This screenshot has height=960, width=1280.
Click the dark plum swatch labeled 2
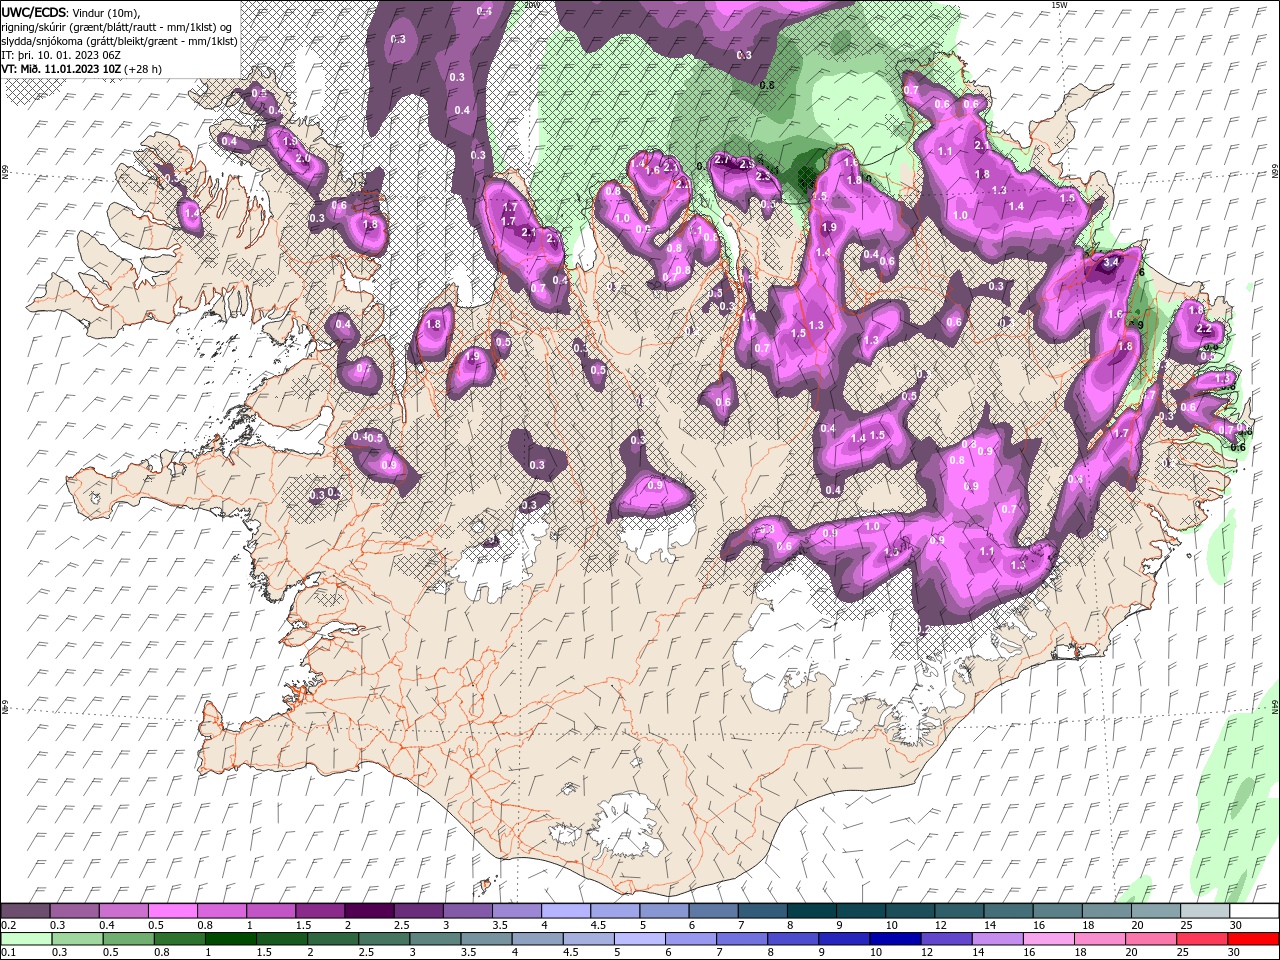pyautogui.click(x=369, y=911)
